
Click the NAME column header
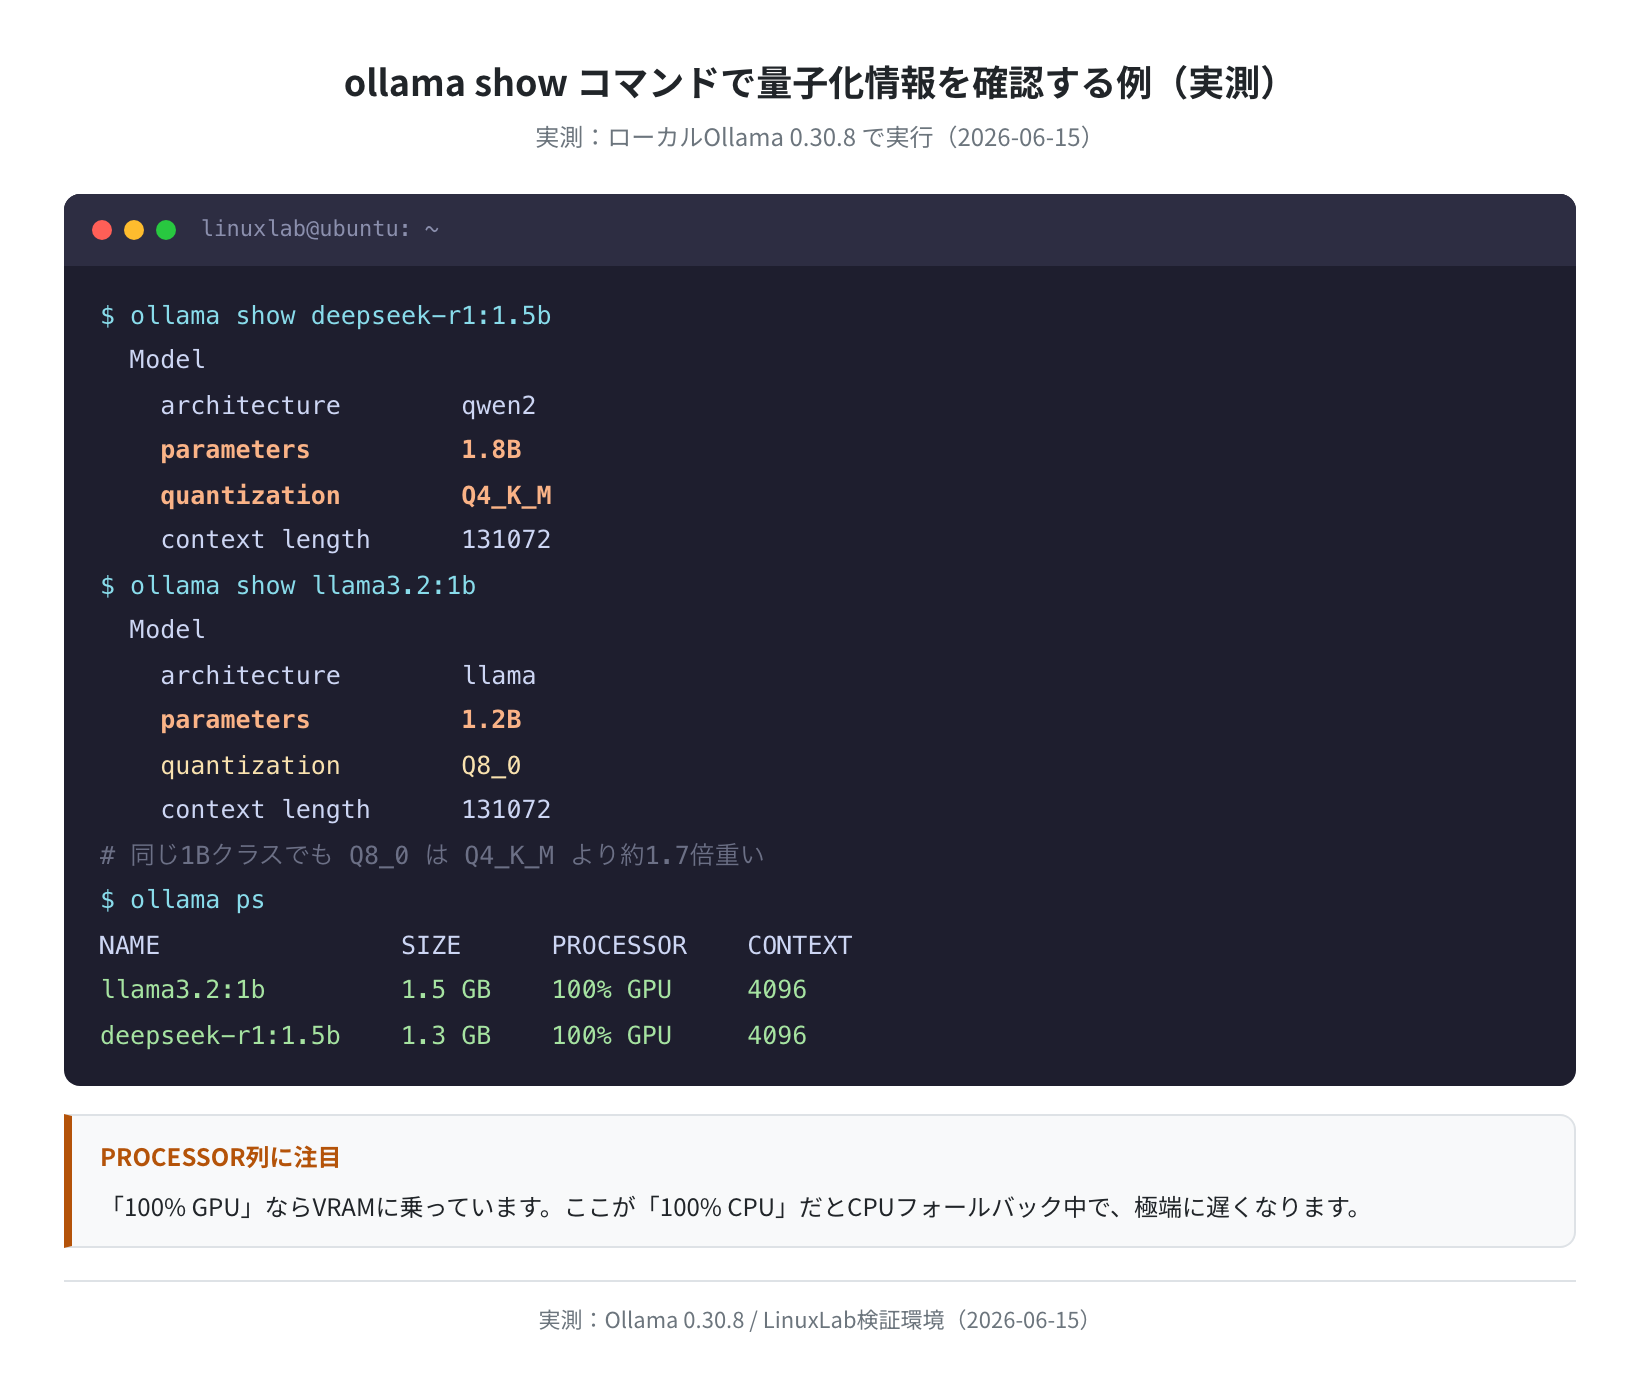point(130,946)
